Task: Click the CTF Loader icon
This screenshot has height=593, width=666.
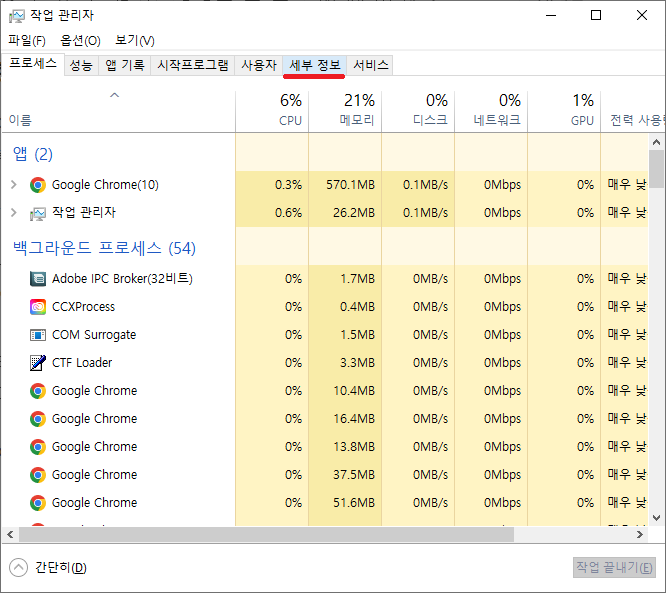Action: [x=38, y=363]
